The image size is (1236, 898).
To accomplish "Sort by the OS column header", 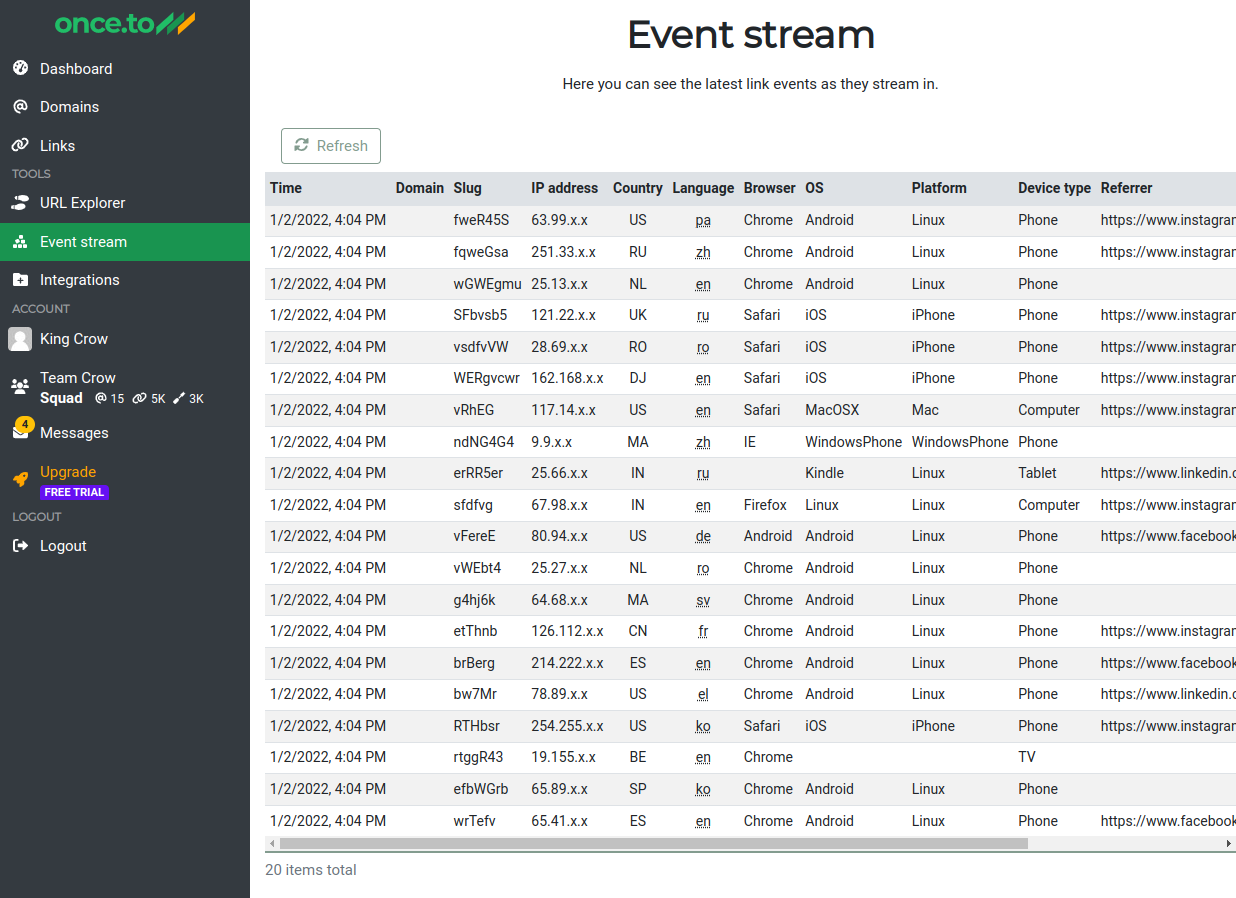I will pos(814,188).
